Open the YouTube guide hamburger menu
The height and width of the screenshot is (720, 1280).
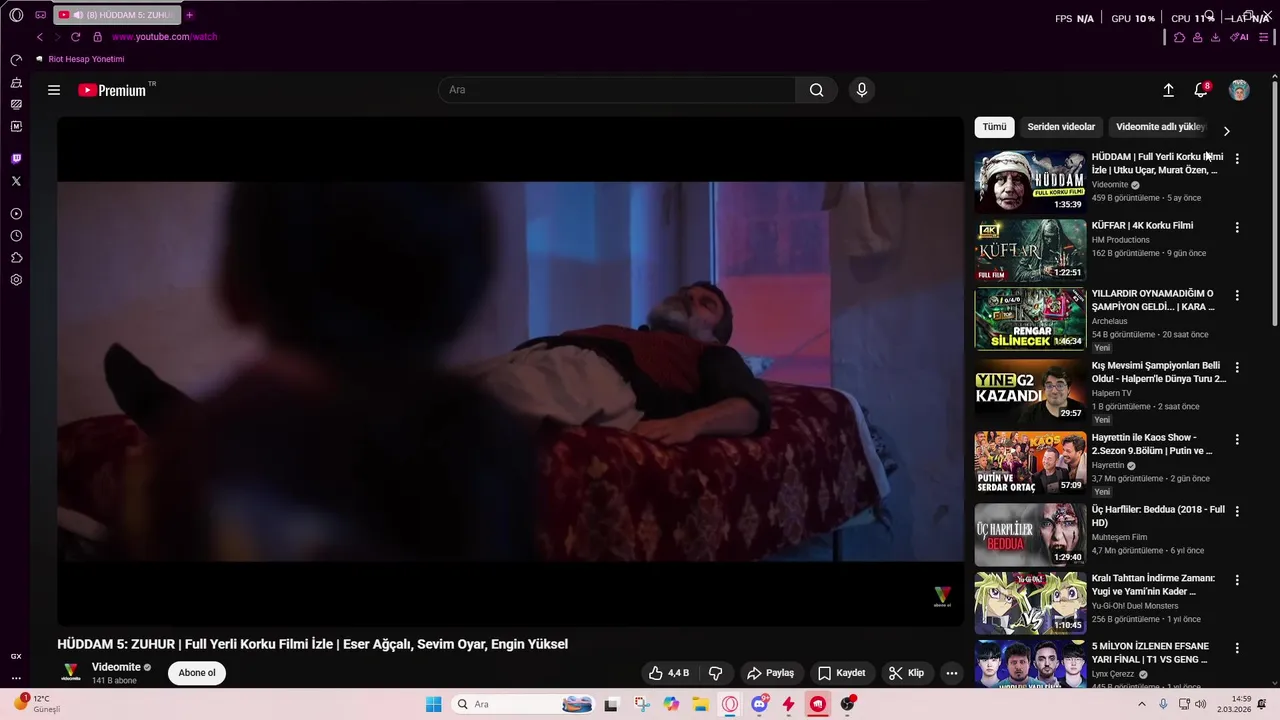(x=54, y=90)
